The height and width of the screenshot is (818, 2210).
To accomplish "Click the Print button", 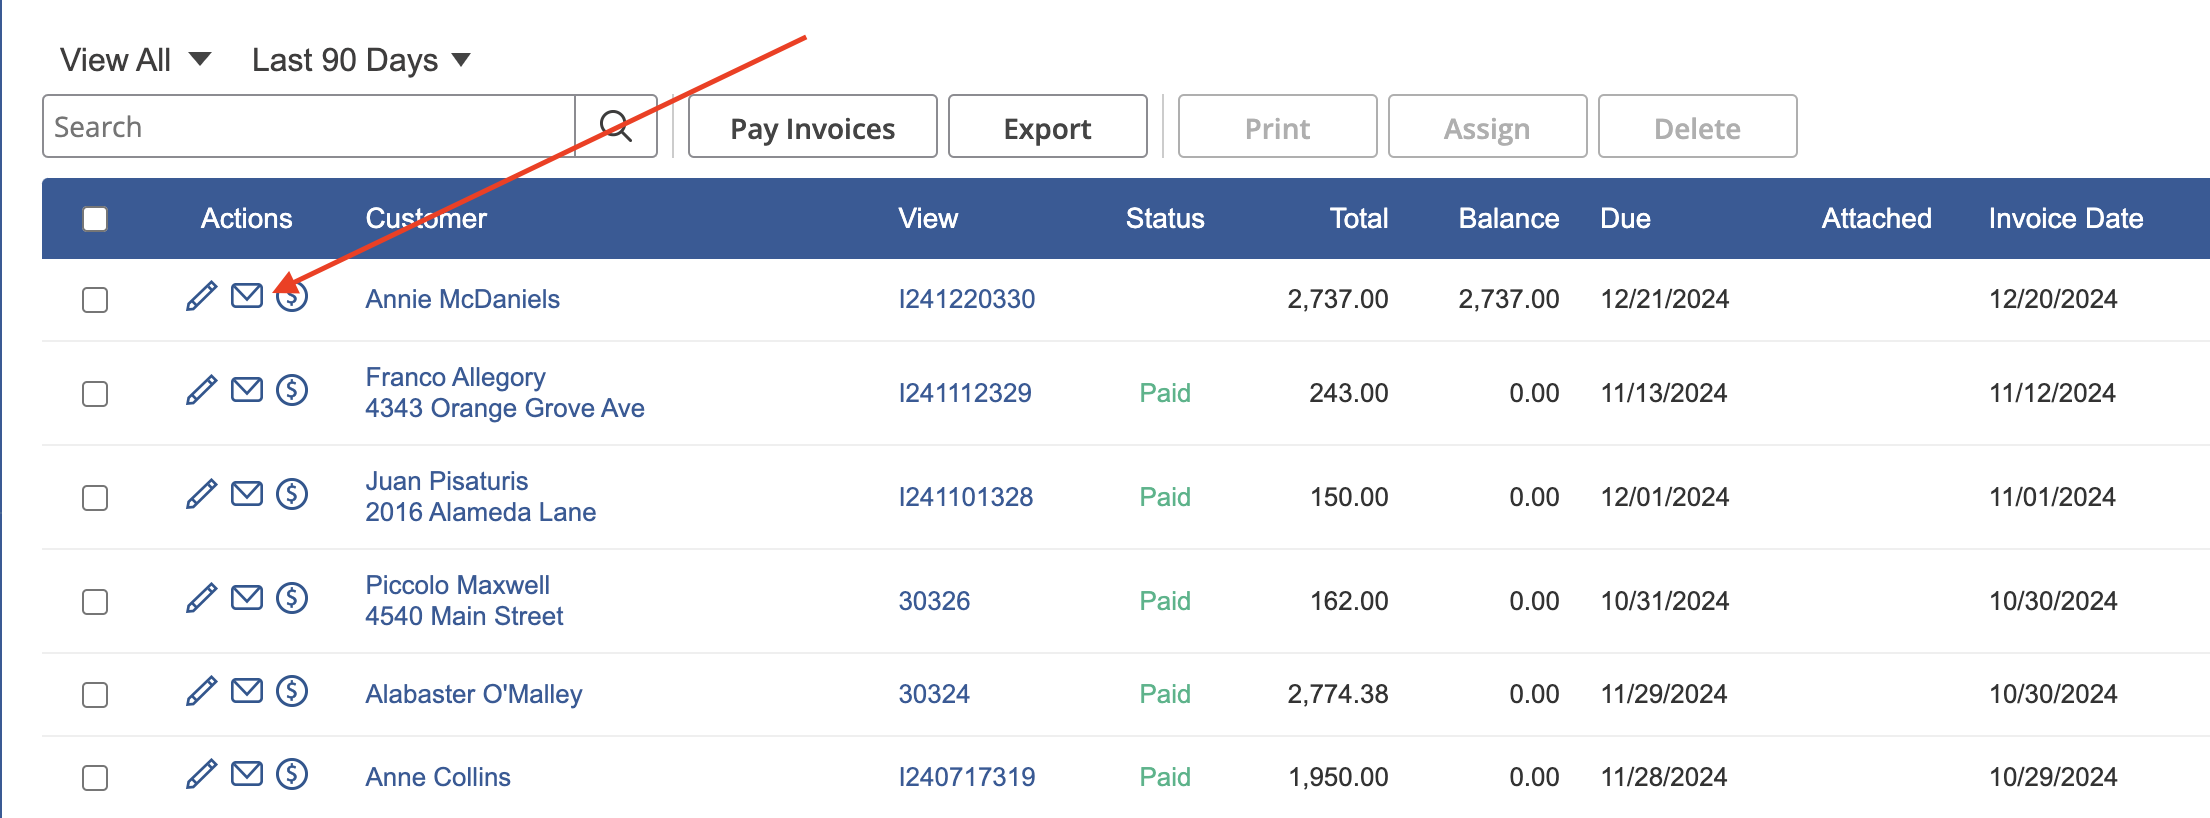I will coord(1278,127).
